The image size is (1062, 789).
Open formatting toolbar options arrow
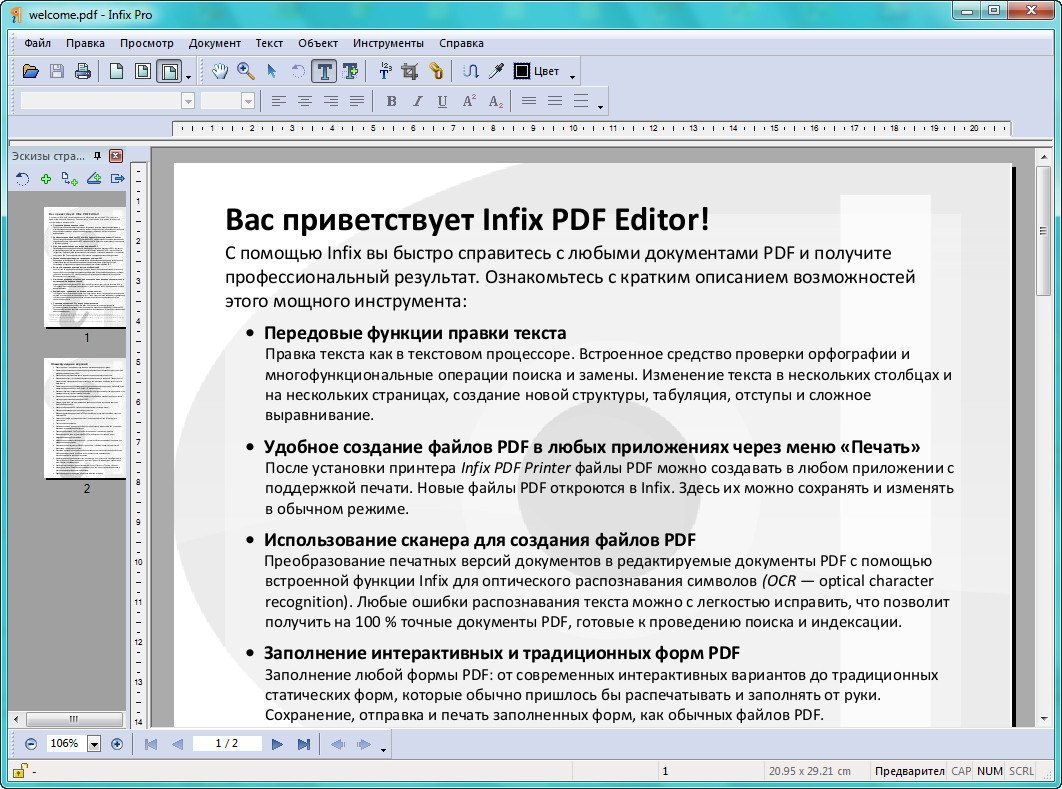(601, 106)
